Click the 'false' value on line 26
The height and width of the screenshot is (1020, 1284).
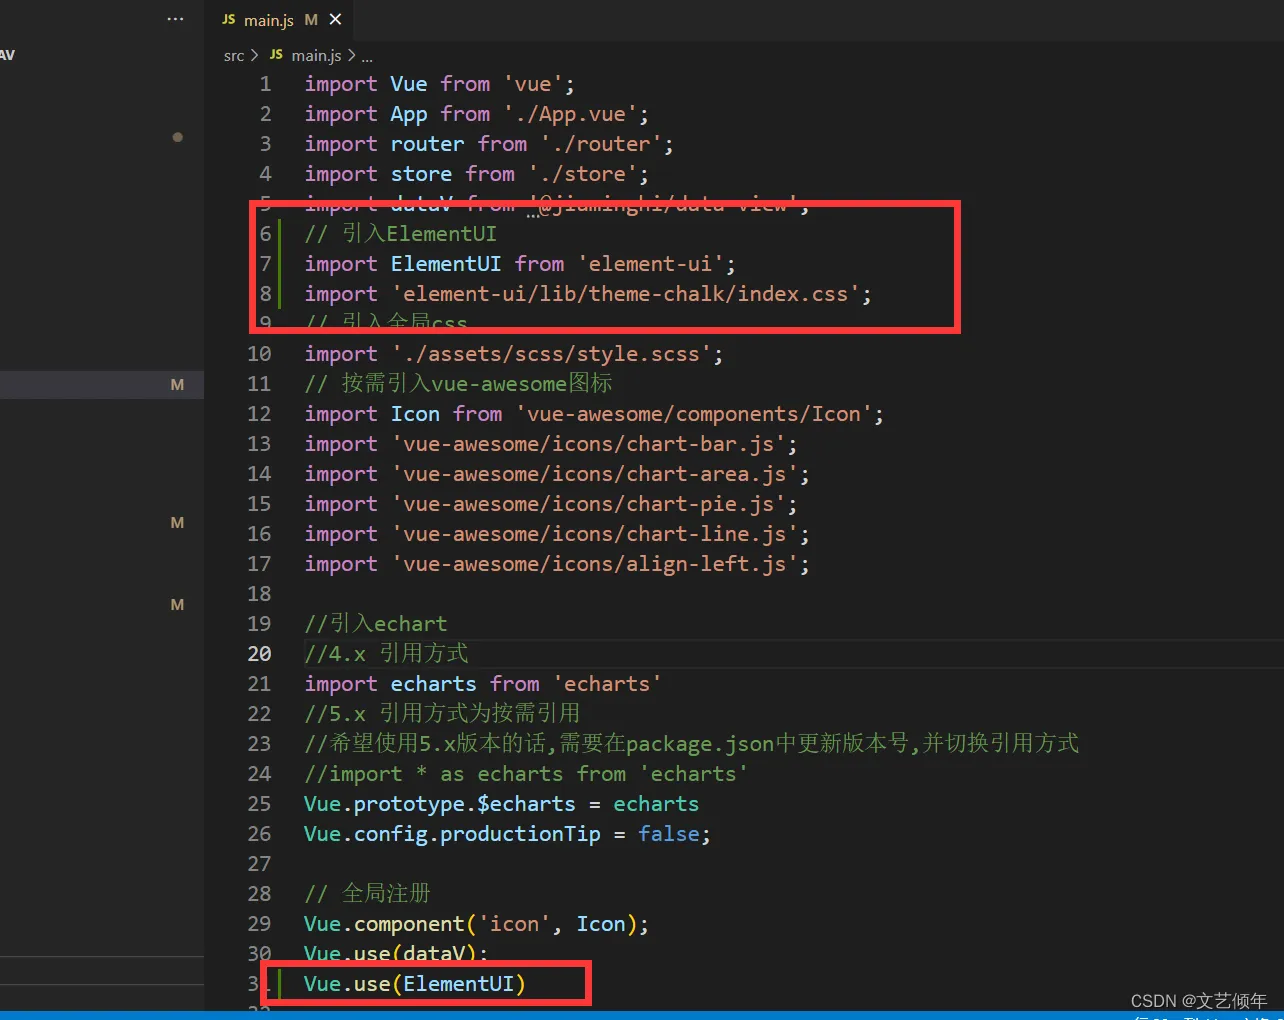click(668, 834)
